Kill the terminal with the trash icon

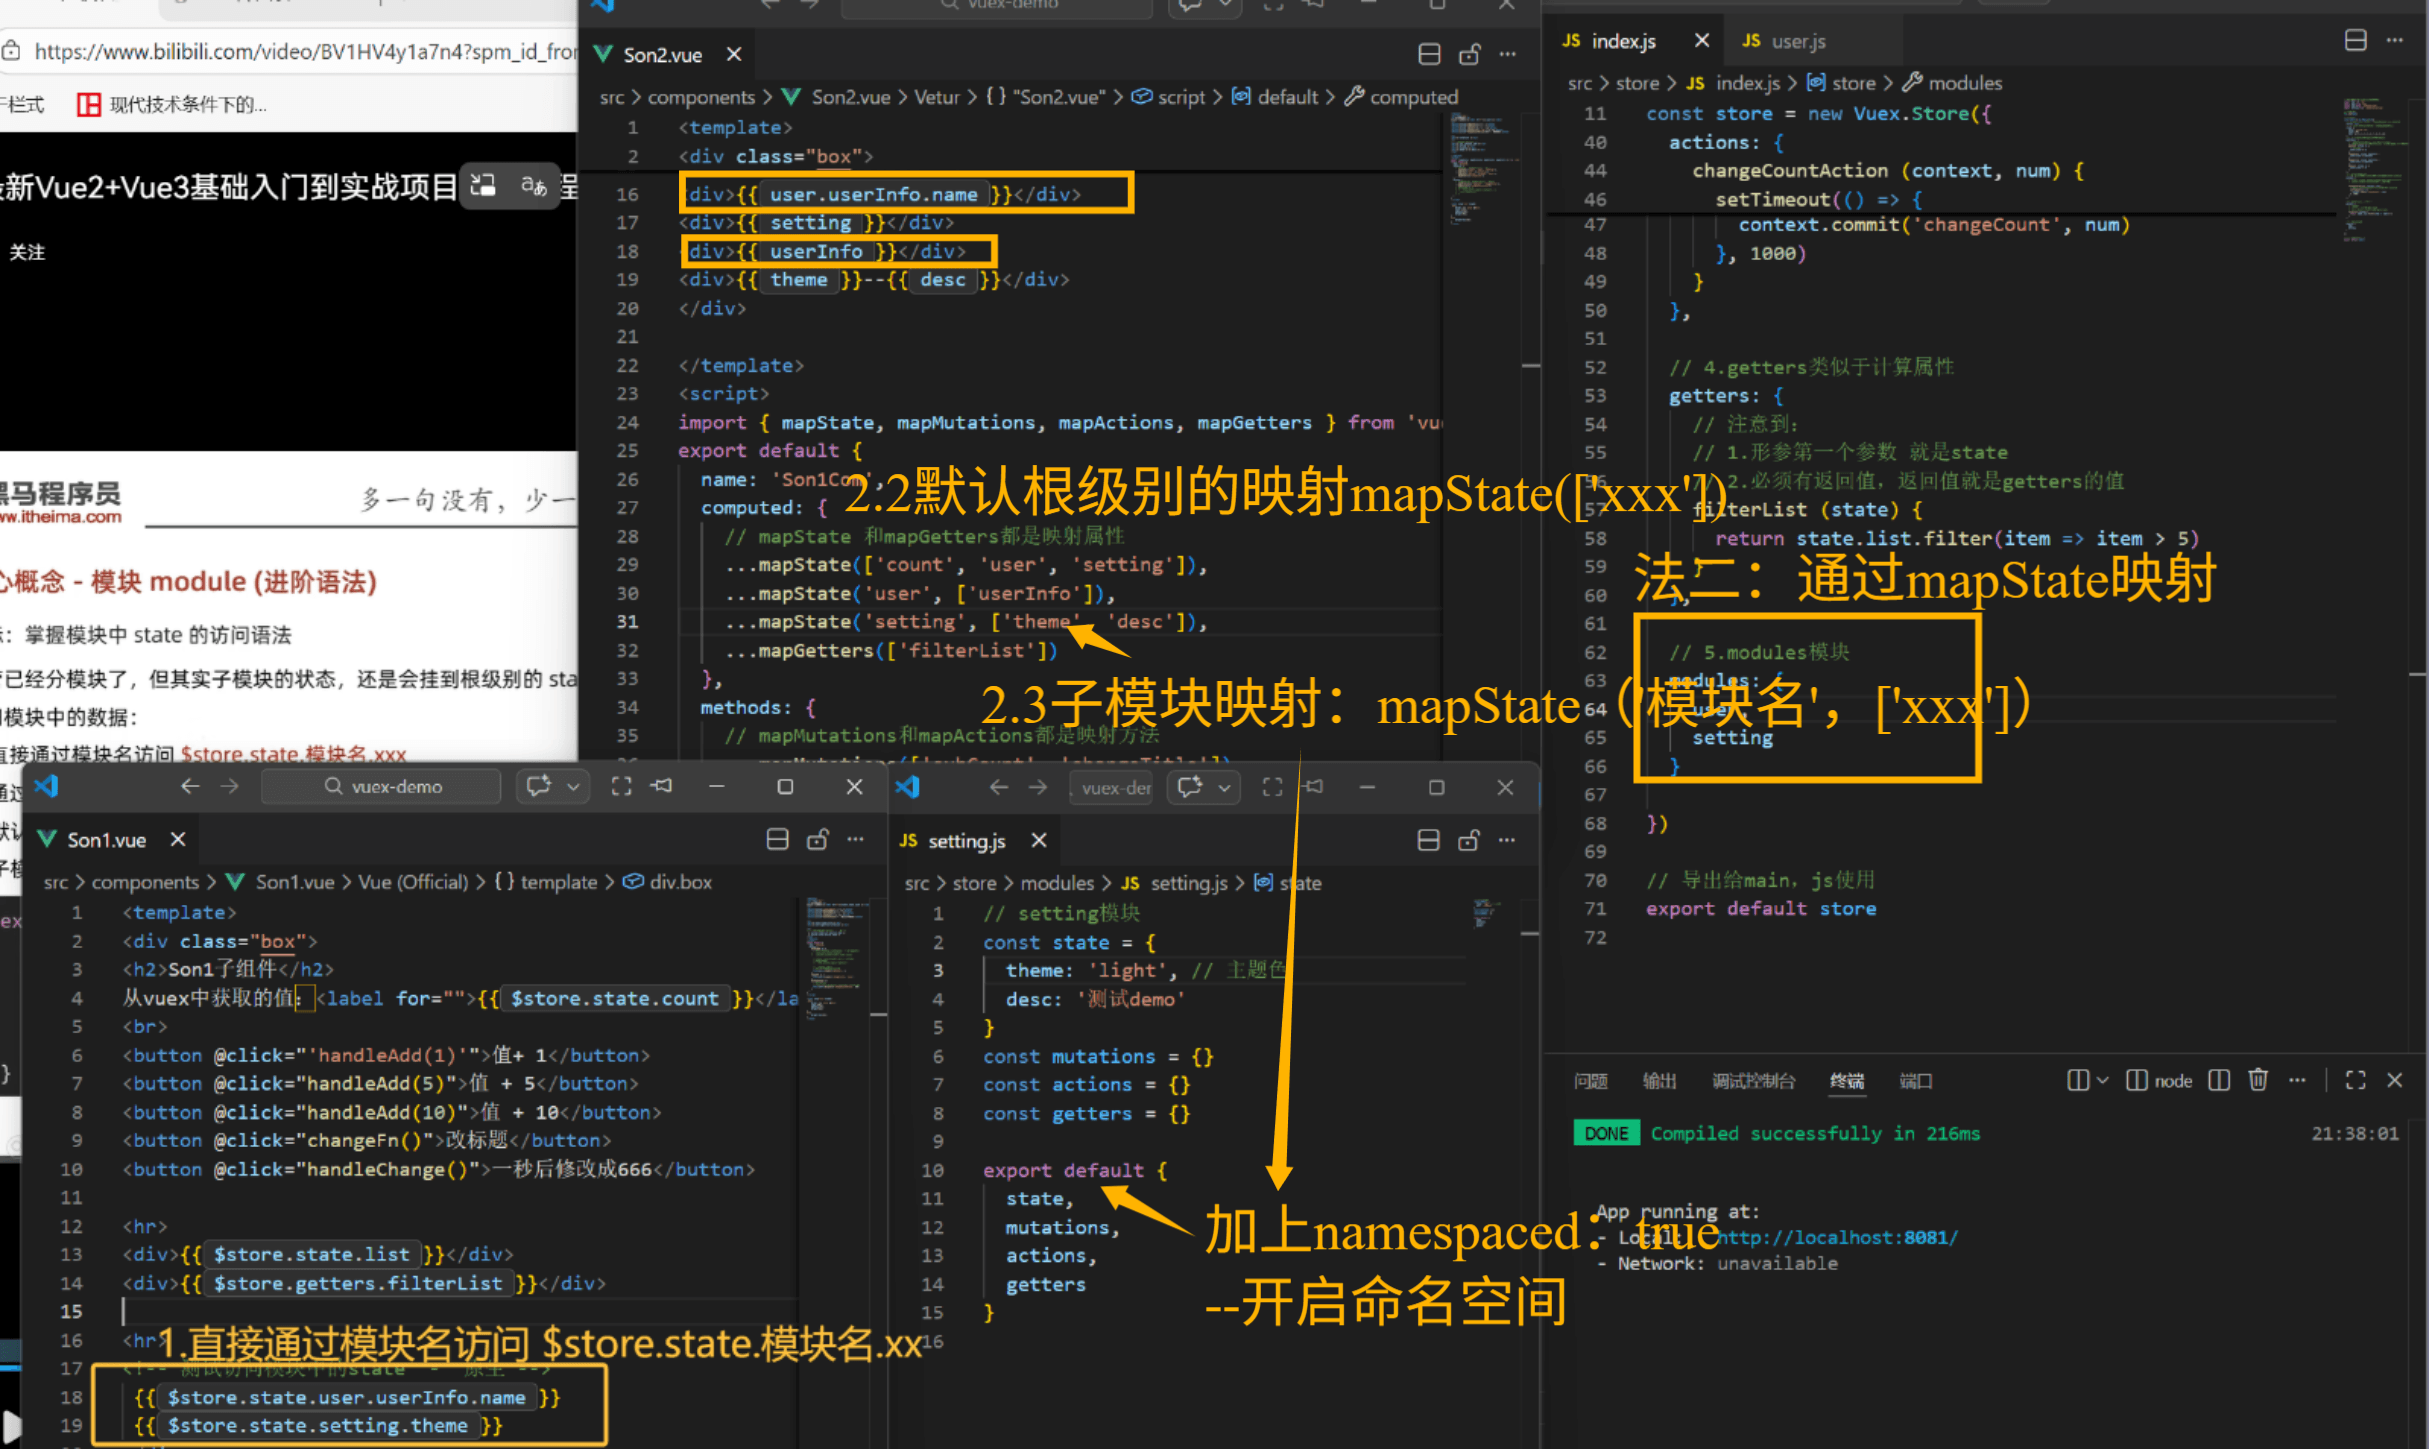(2258, 1080)
